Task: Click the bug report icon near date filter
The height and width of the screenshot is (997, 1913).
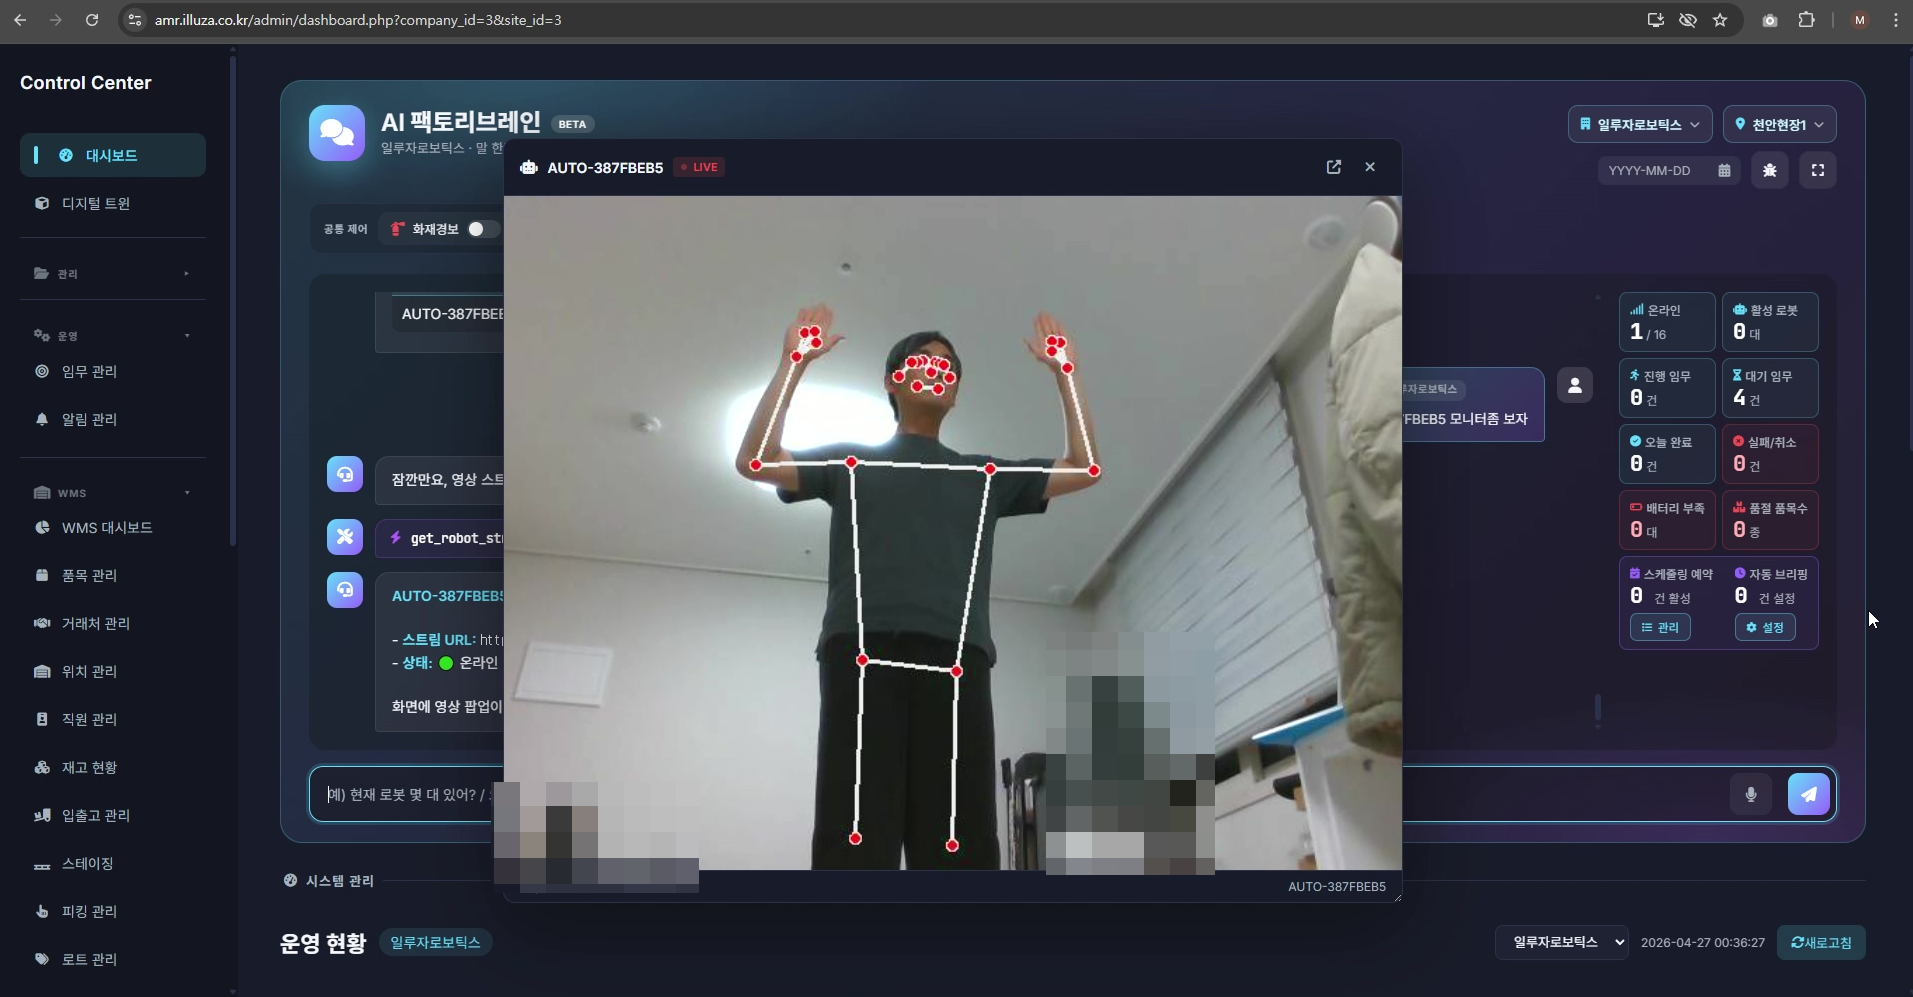Action: point(1769,170)
